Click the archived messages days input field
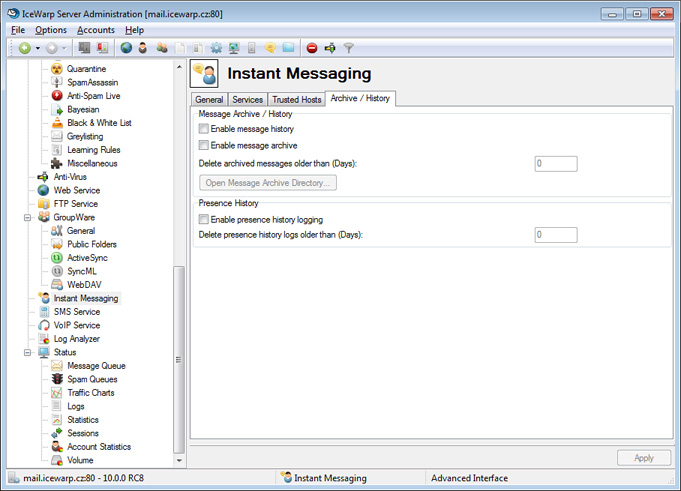The height and width of the screenshot is (491, 681). 555,163
